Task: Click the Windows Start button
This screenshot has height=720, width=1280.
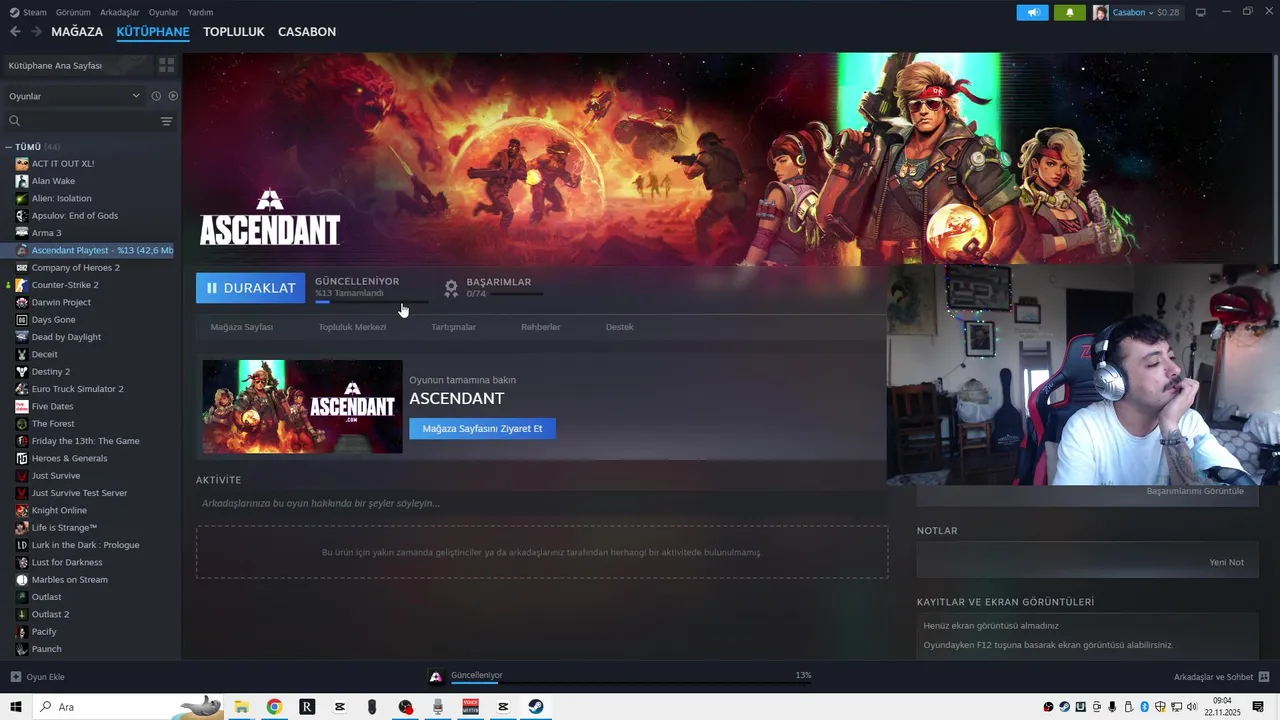Action: 16,707
